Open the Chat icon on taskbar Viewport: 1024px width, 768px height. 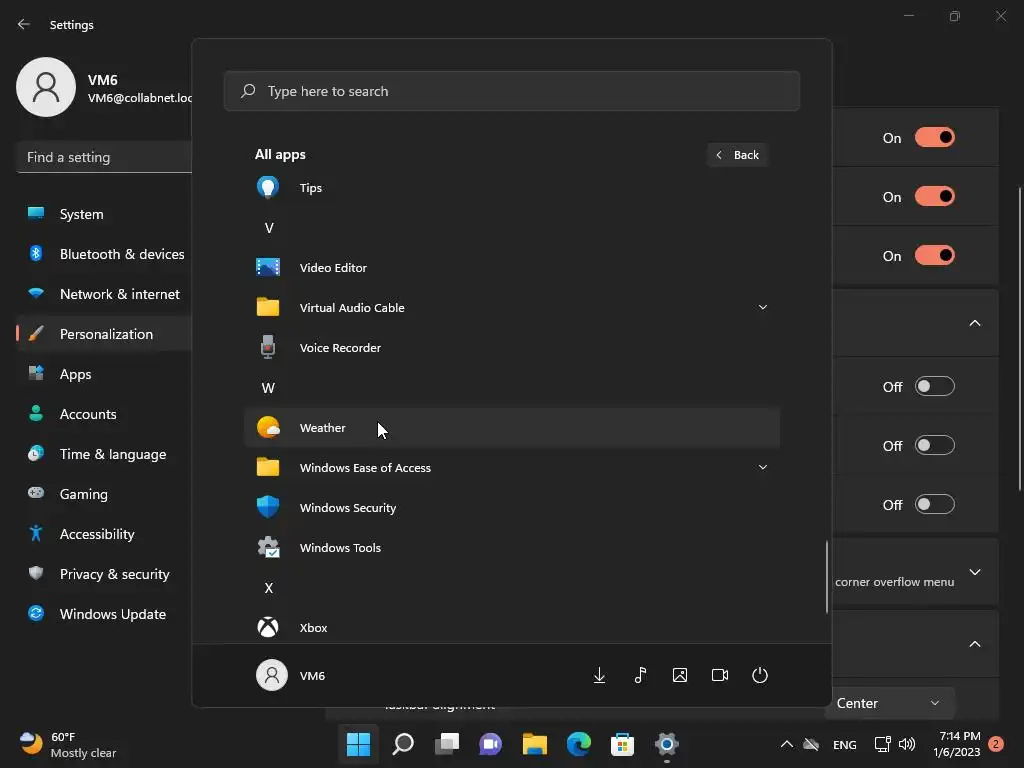[490, 744]
